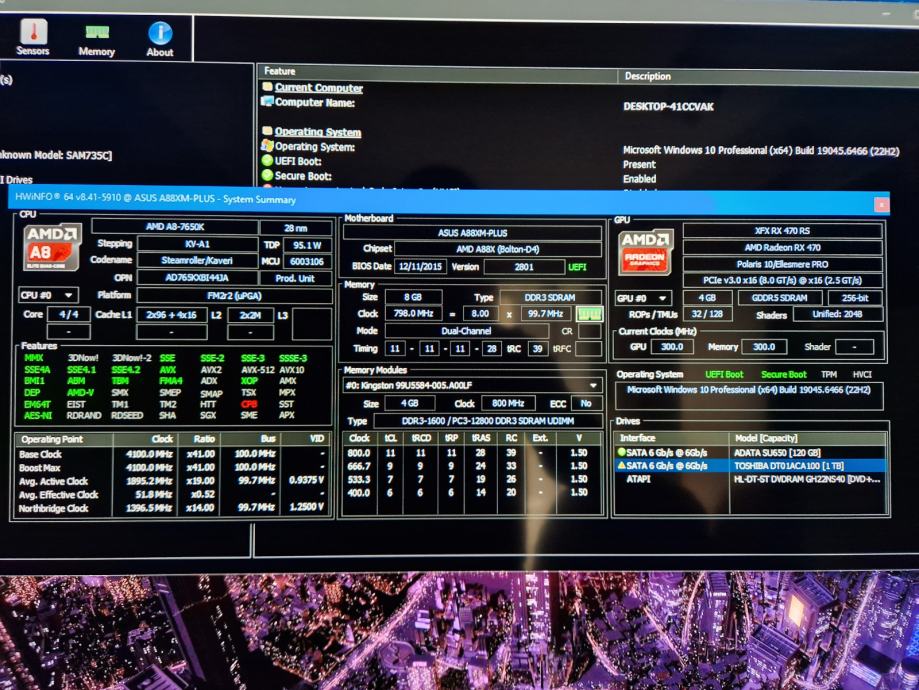Click the BIOS version 2801 field
Viewport: 919px width, 690px height.
524,267
